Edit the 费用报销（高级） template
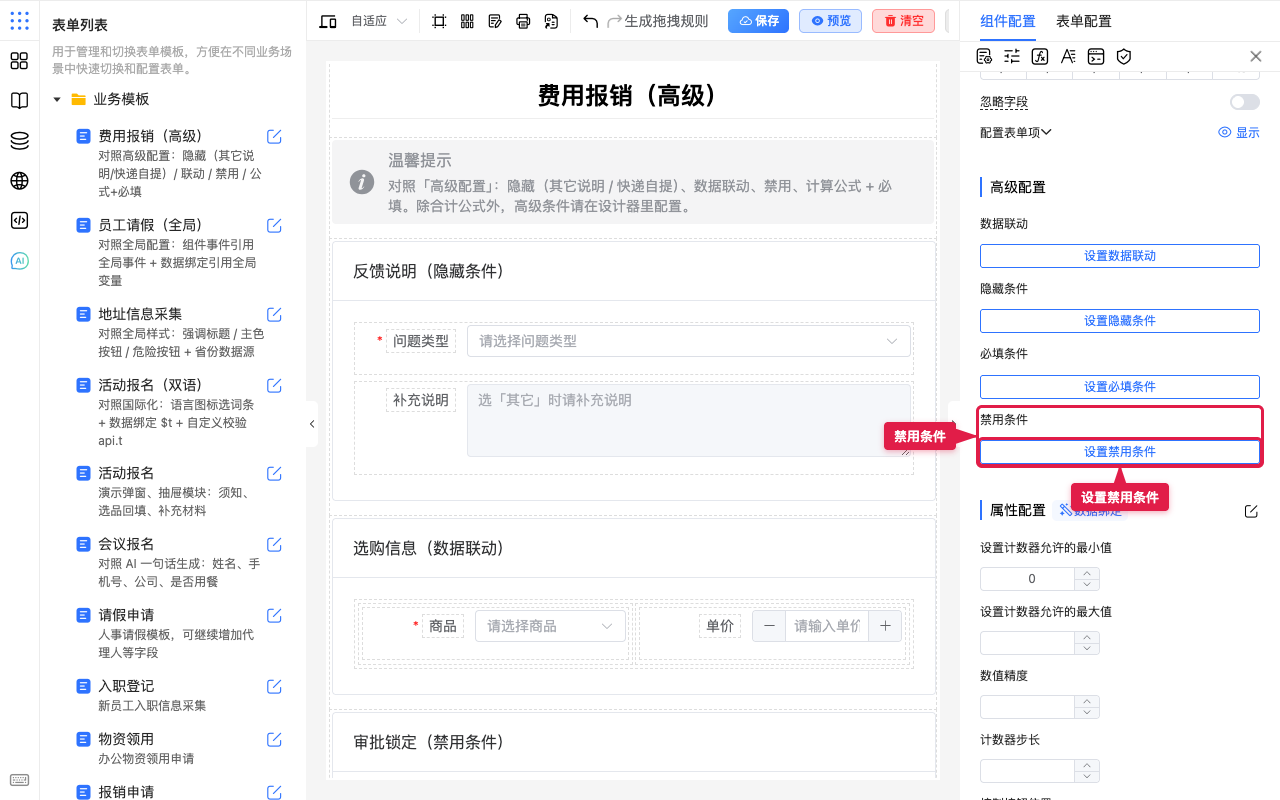Screen dimensions: 1280x800 tap(274, 137)
